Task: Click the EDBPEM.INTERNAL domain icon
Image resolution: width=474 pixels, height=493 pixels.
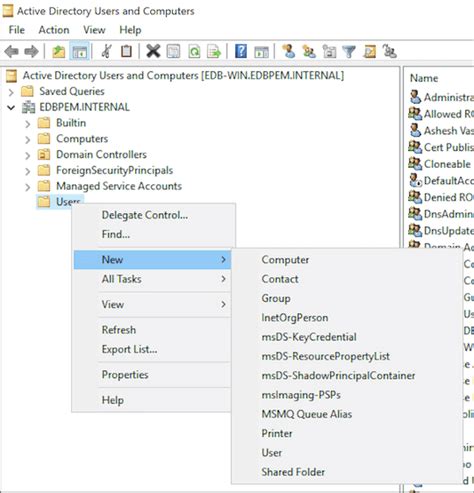Action: pyautogui.click(x=28, y=107)
